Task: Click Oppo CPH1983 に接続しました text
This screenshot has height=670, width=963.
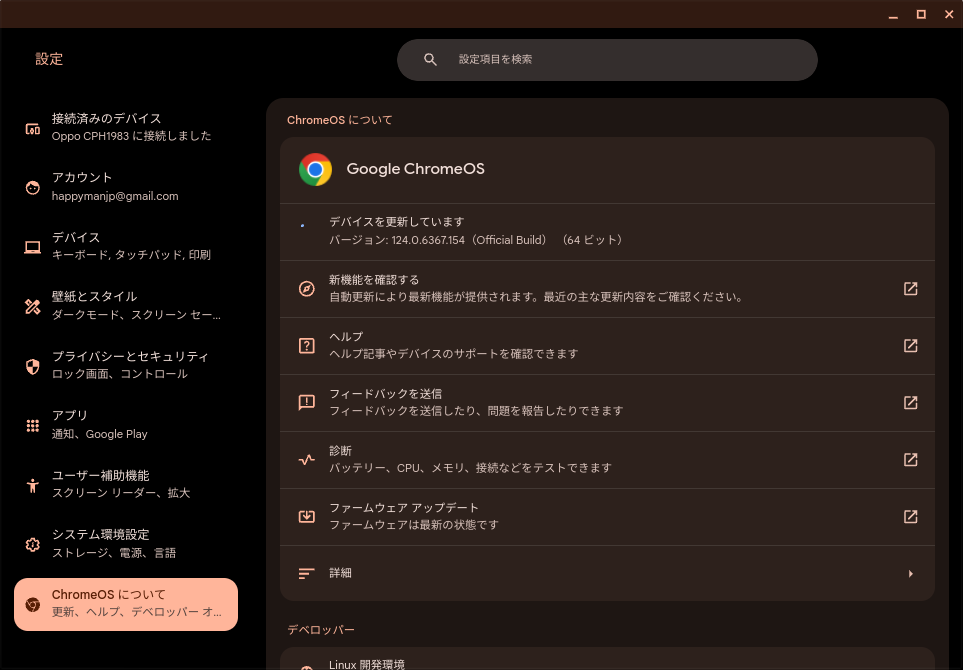Action: 131,136
